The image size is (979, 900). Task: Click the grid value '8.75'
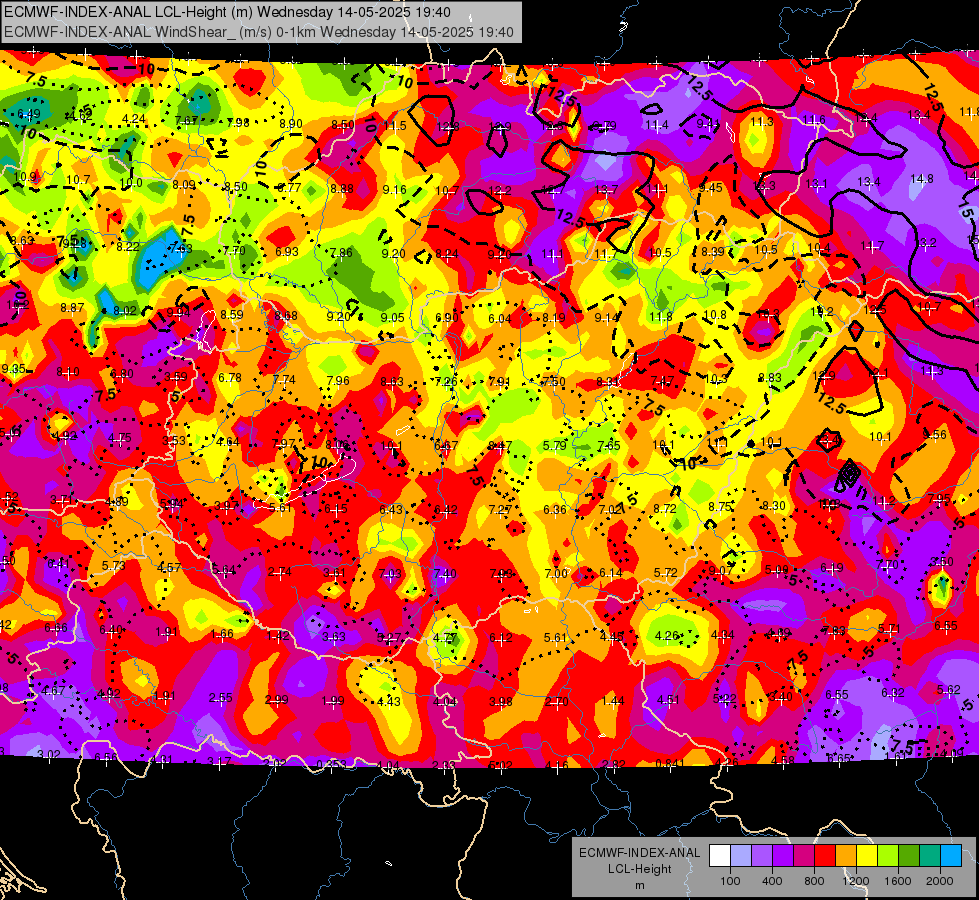(x=720, y=507)
